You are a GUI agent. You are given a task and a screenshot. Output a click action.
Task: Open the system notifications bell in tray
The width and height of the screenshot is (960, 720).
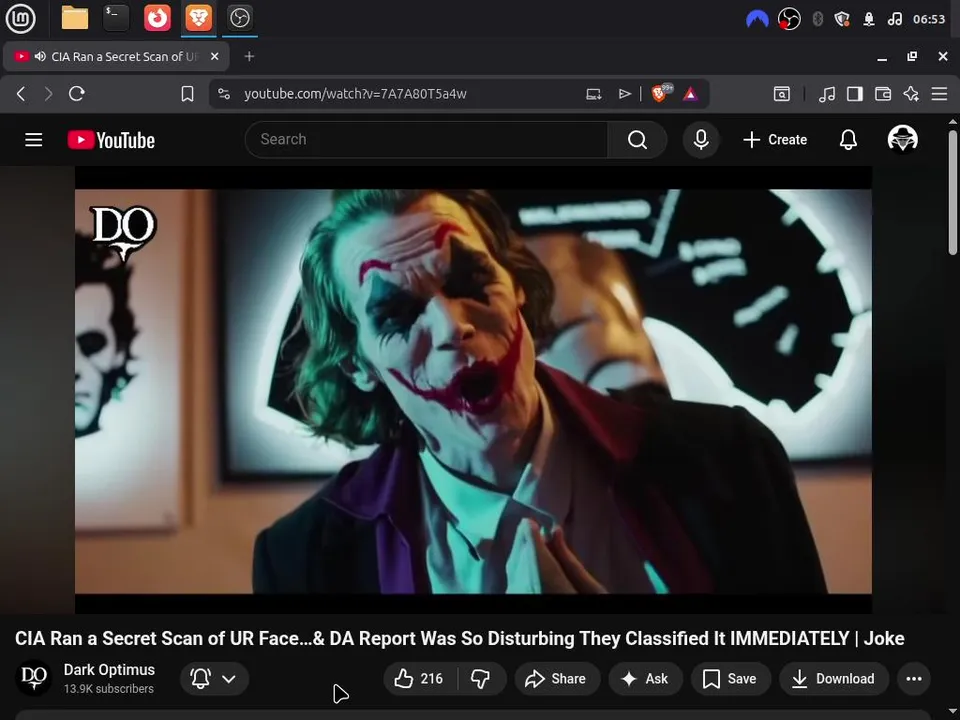coord(869,19)
